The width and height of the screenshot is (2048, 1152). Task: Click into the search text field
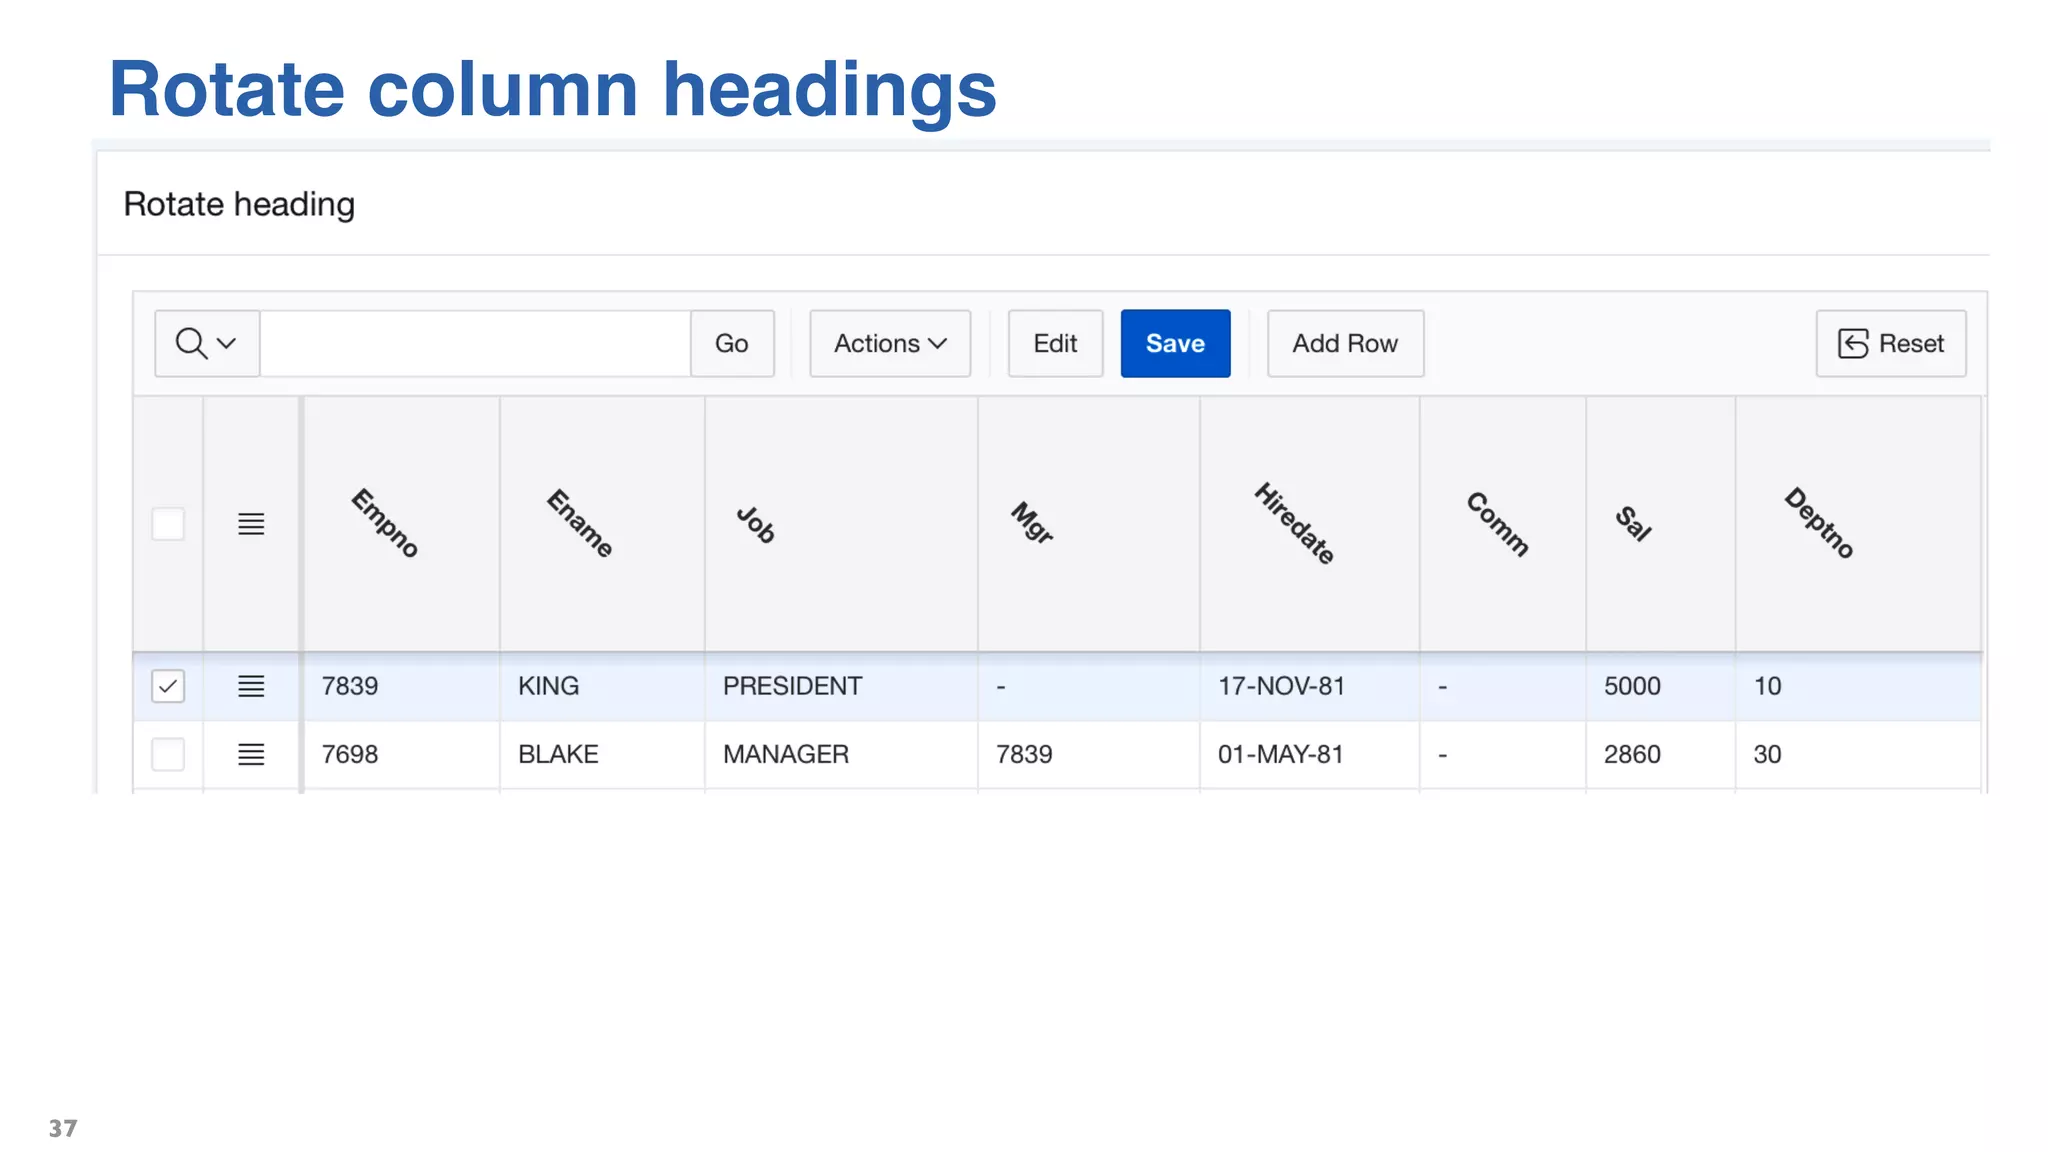point(475,343)
